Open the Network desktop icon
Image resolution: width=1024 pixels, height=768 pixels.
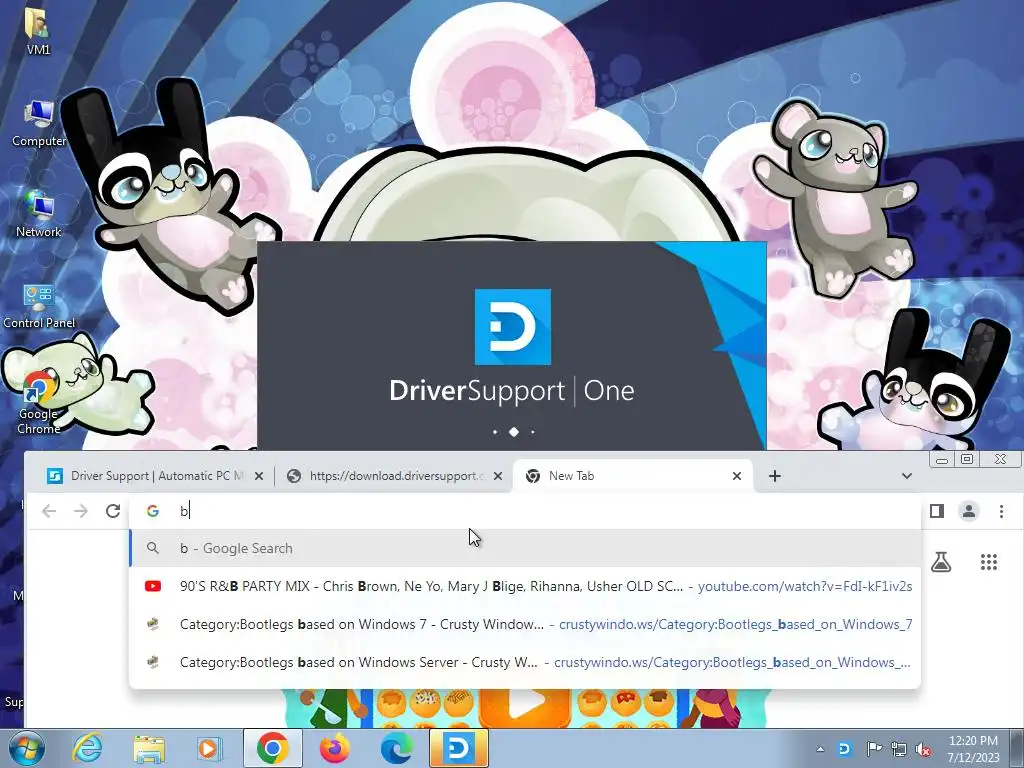tap(39, 214)
